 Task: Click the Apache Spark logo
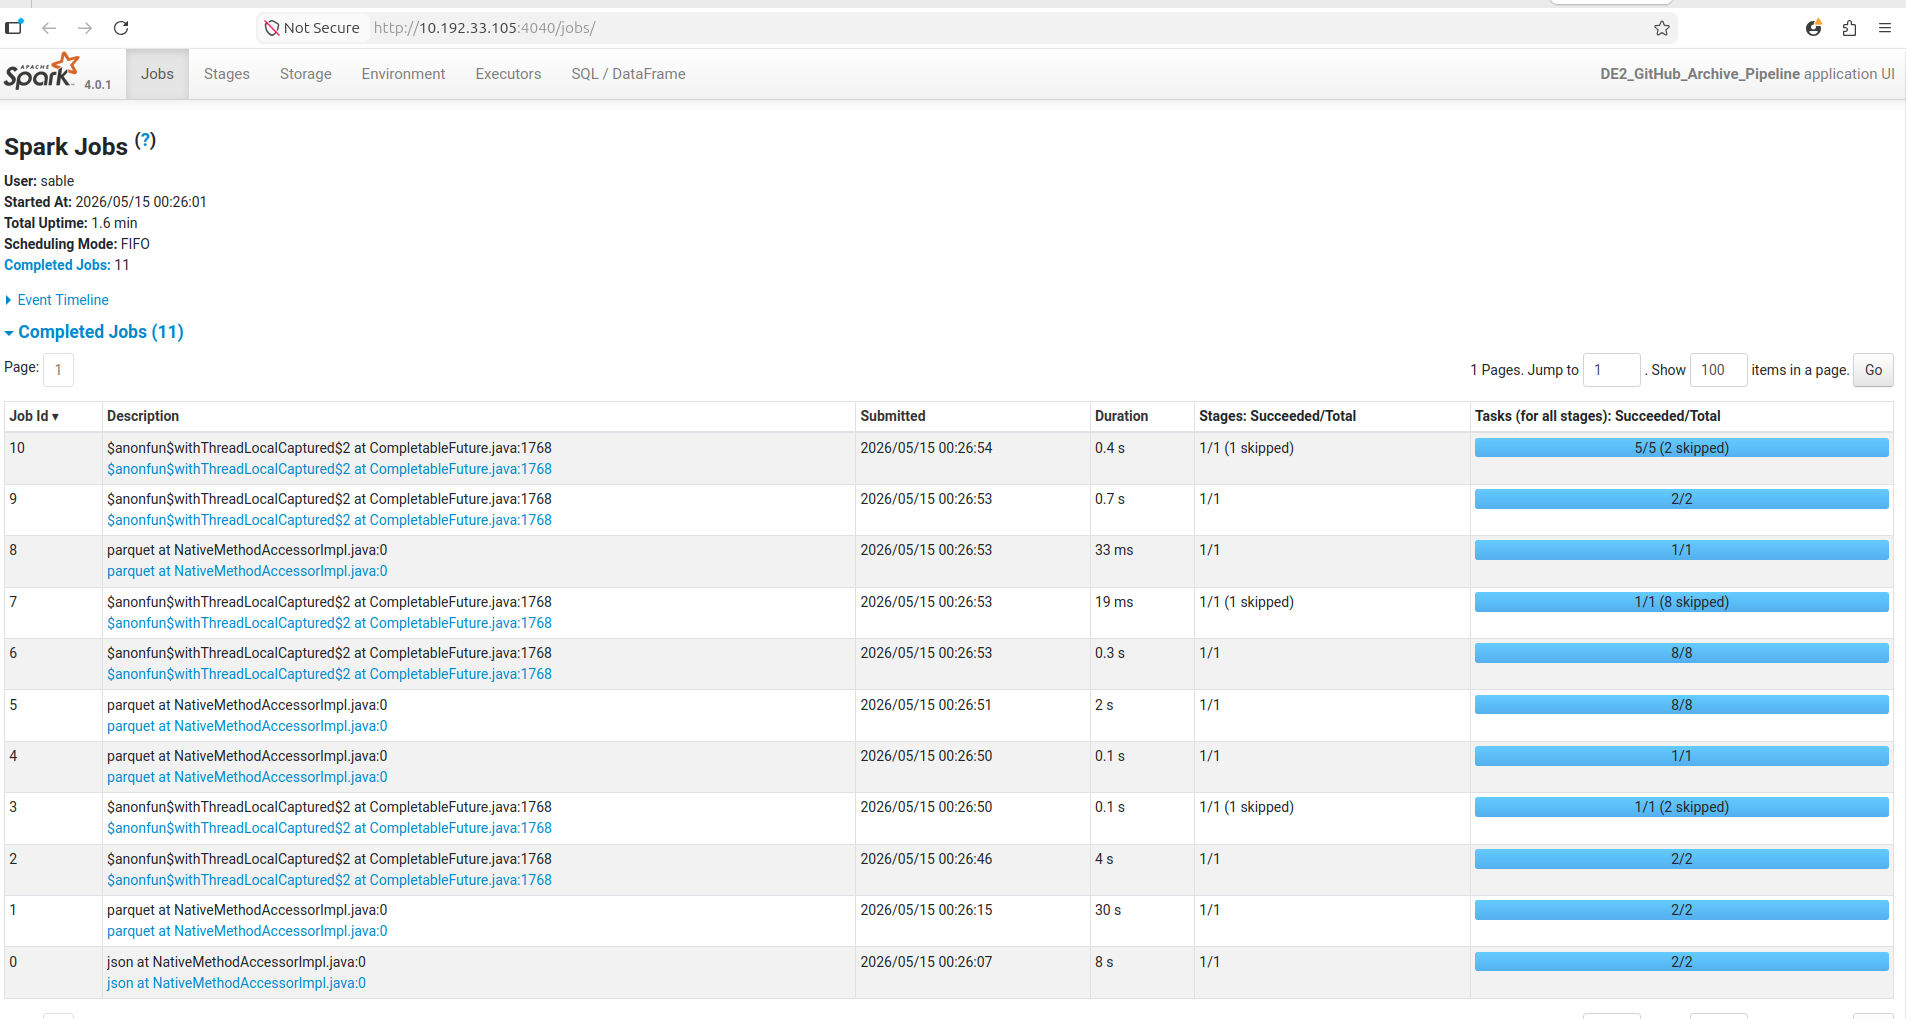(41, 72)
